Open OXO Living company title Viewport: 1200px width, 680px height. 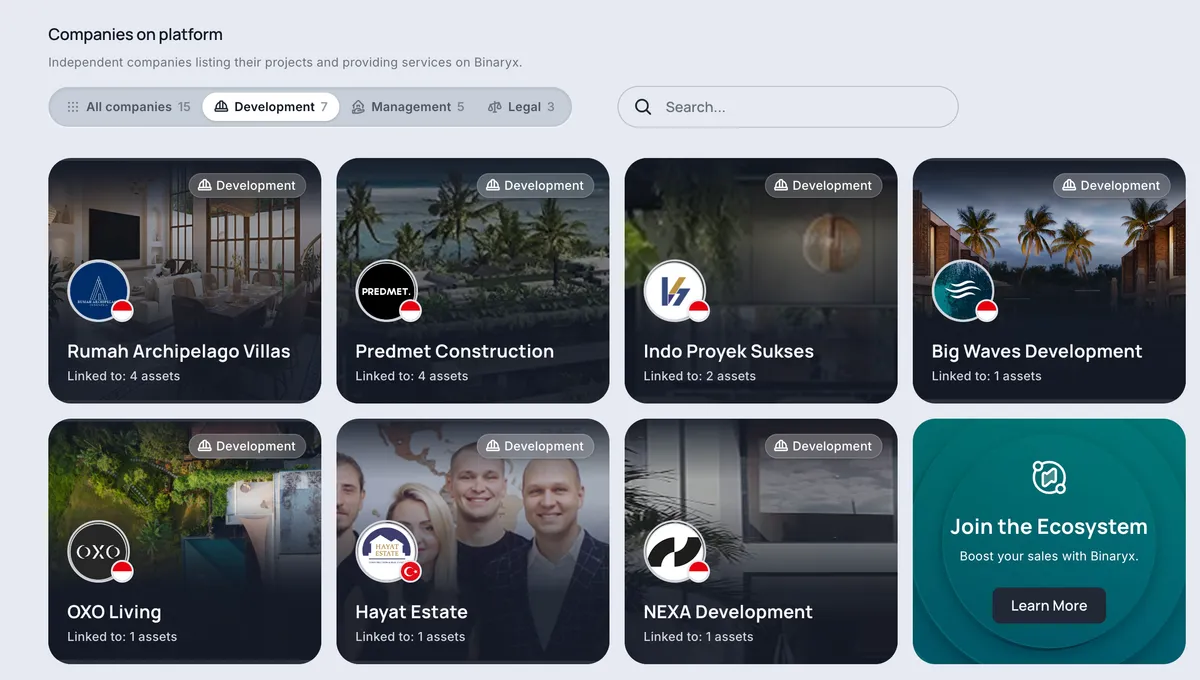point(114,612)
